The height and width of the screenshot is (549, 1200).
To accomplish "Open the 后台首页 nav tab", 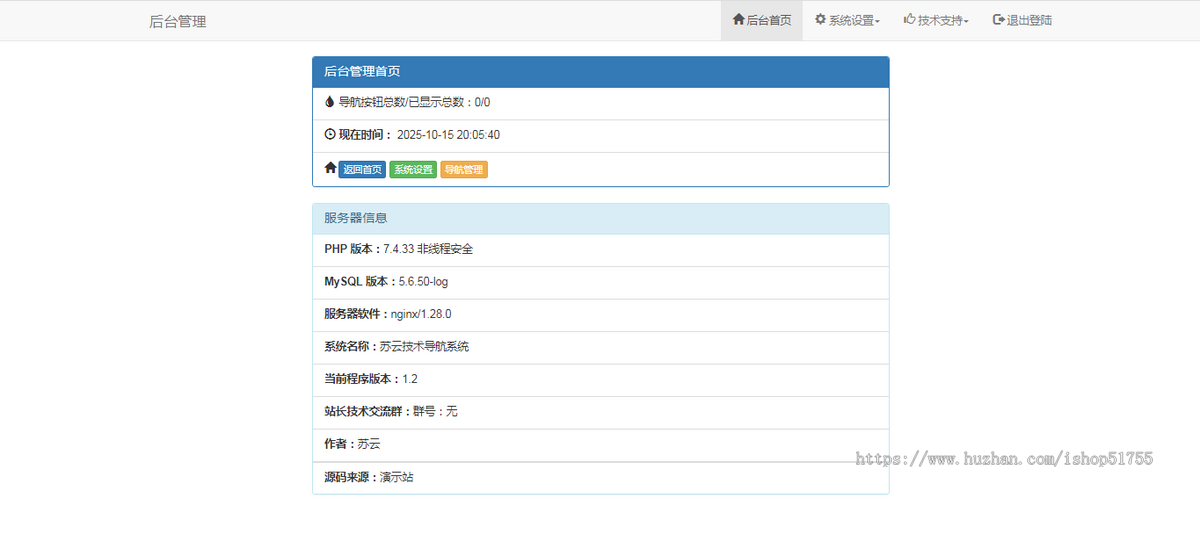I will 762,20.
